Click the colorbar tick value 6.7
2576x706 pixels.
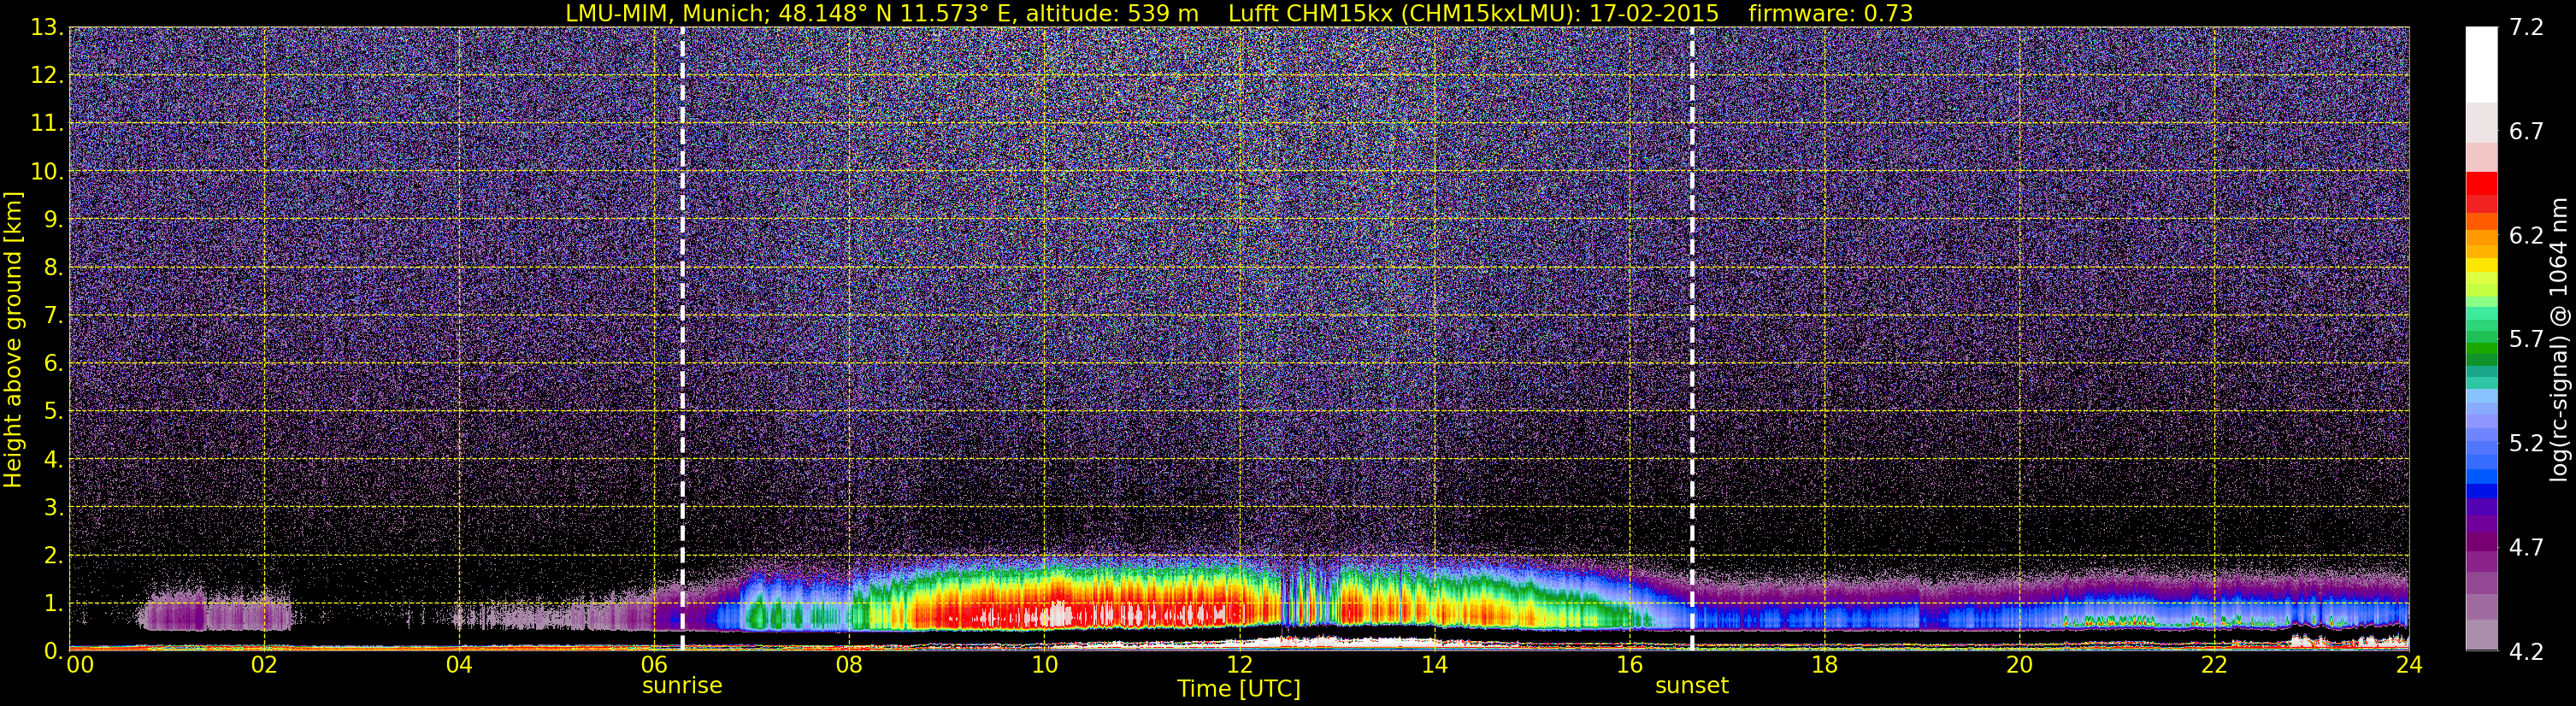click(2526, 131)
